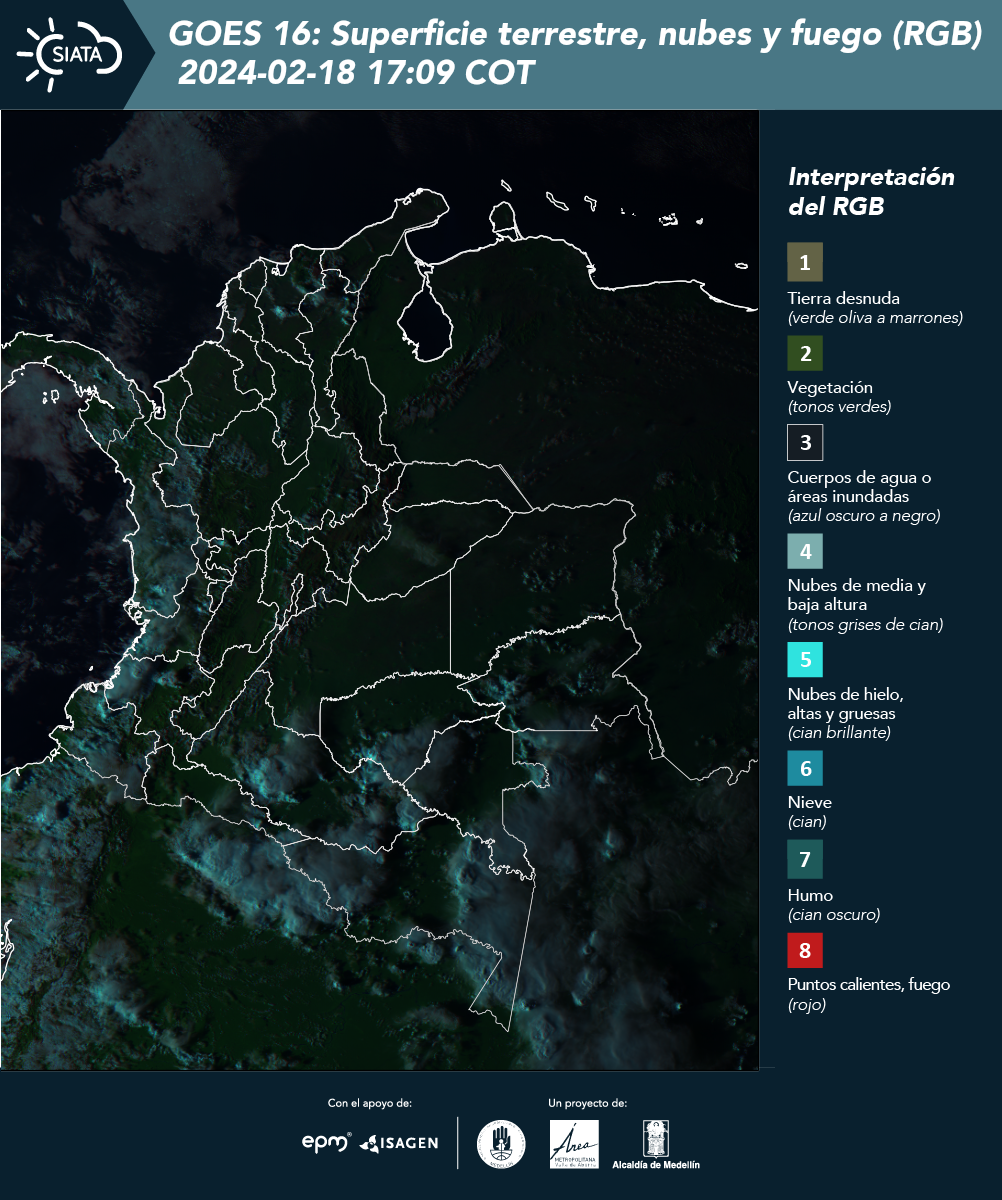Viewport: 1002px width, 1200px height.
Task: Select legend swatch 1 Tierra desnuda
Action: point(805,263)
